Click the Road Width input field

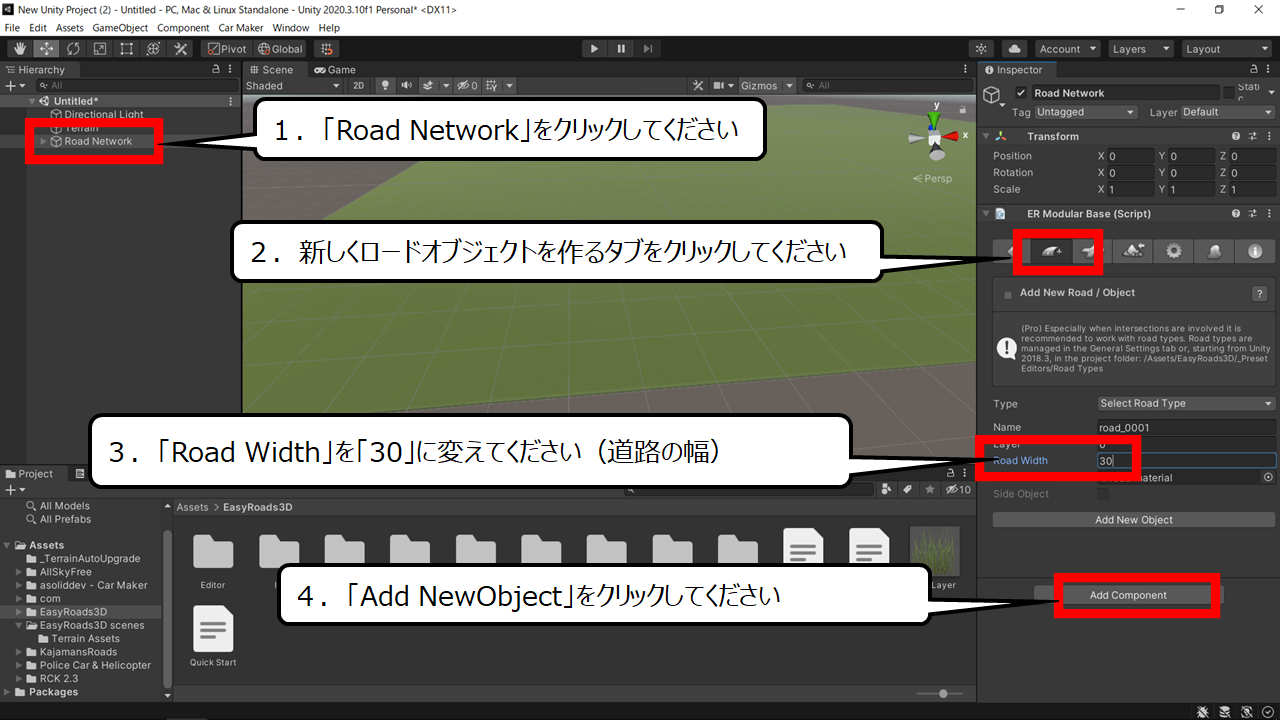[x=1187, y=461]
